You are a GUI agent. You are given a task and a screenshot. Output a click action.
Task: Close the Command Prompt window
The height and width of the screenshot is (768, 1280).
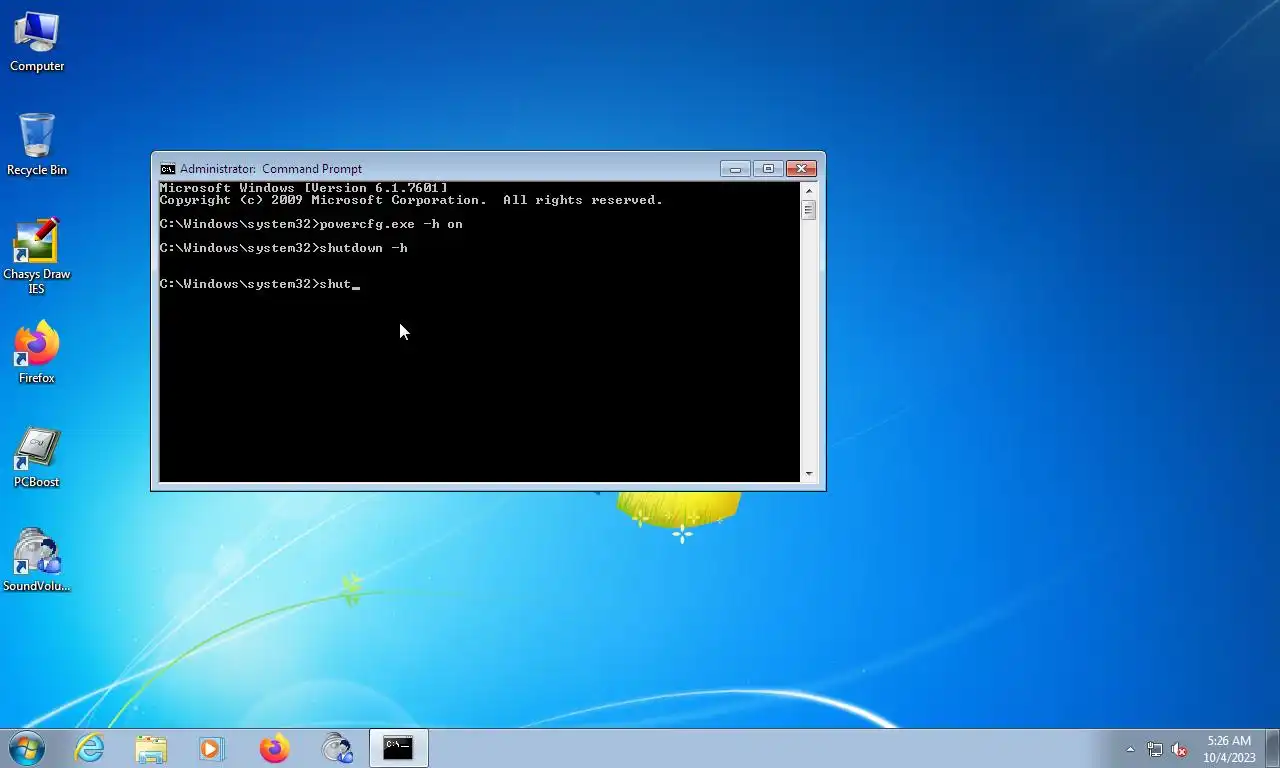pyautogui.click(x=801, y=169)
